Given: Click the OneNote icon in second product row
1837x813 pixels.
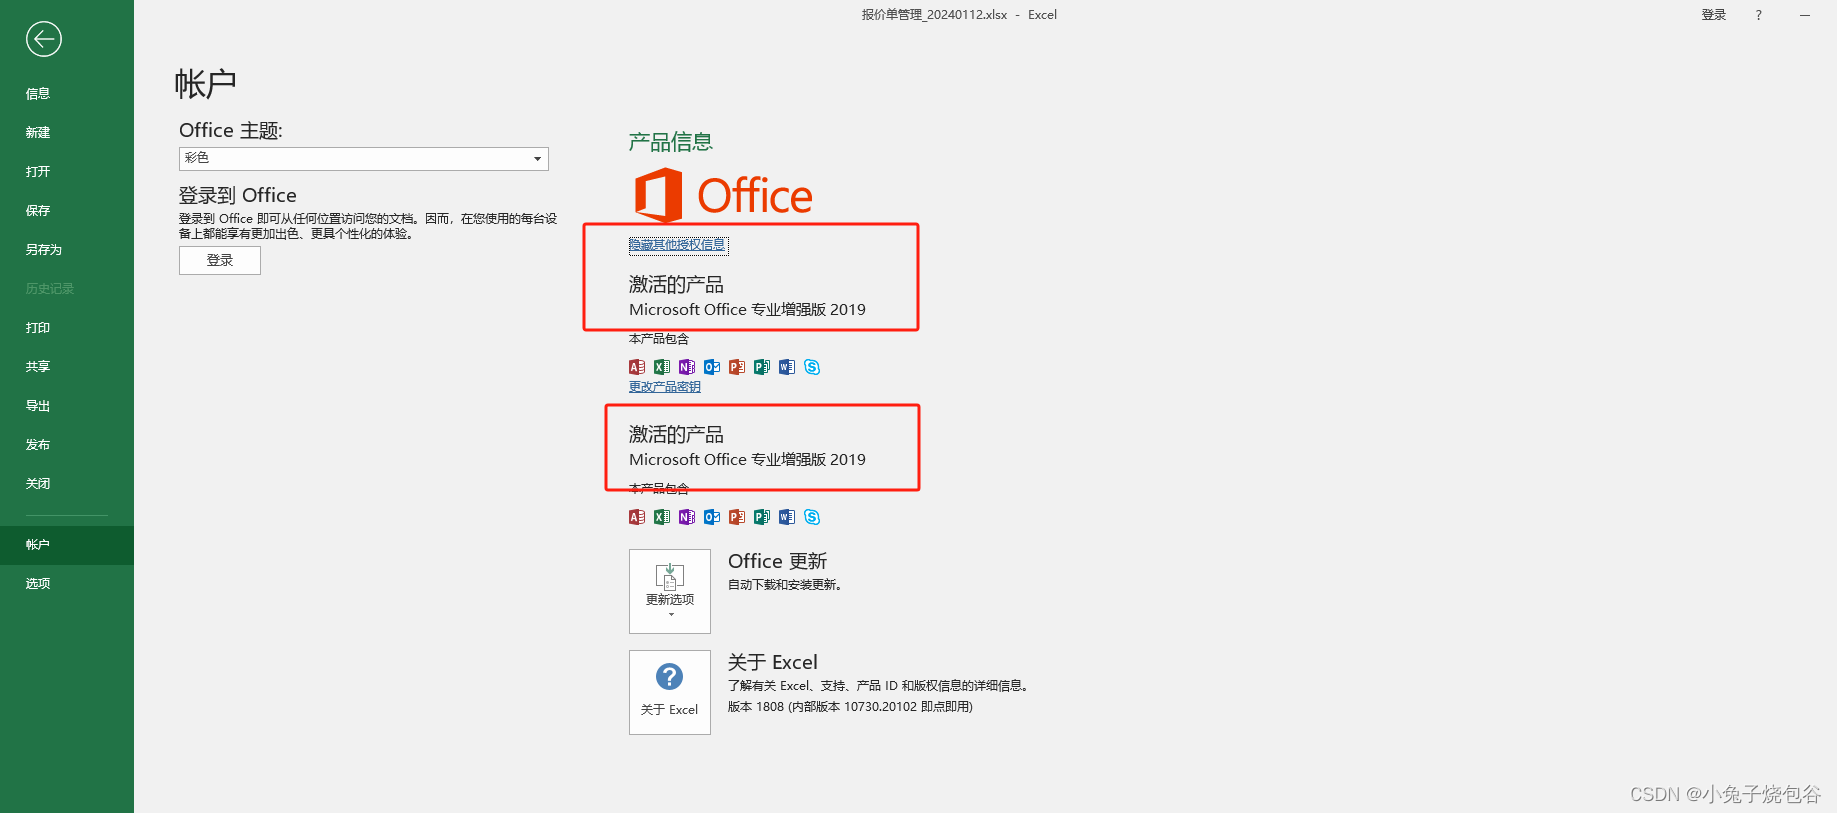Looking at the screenshot, I should click(687, 517).
